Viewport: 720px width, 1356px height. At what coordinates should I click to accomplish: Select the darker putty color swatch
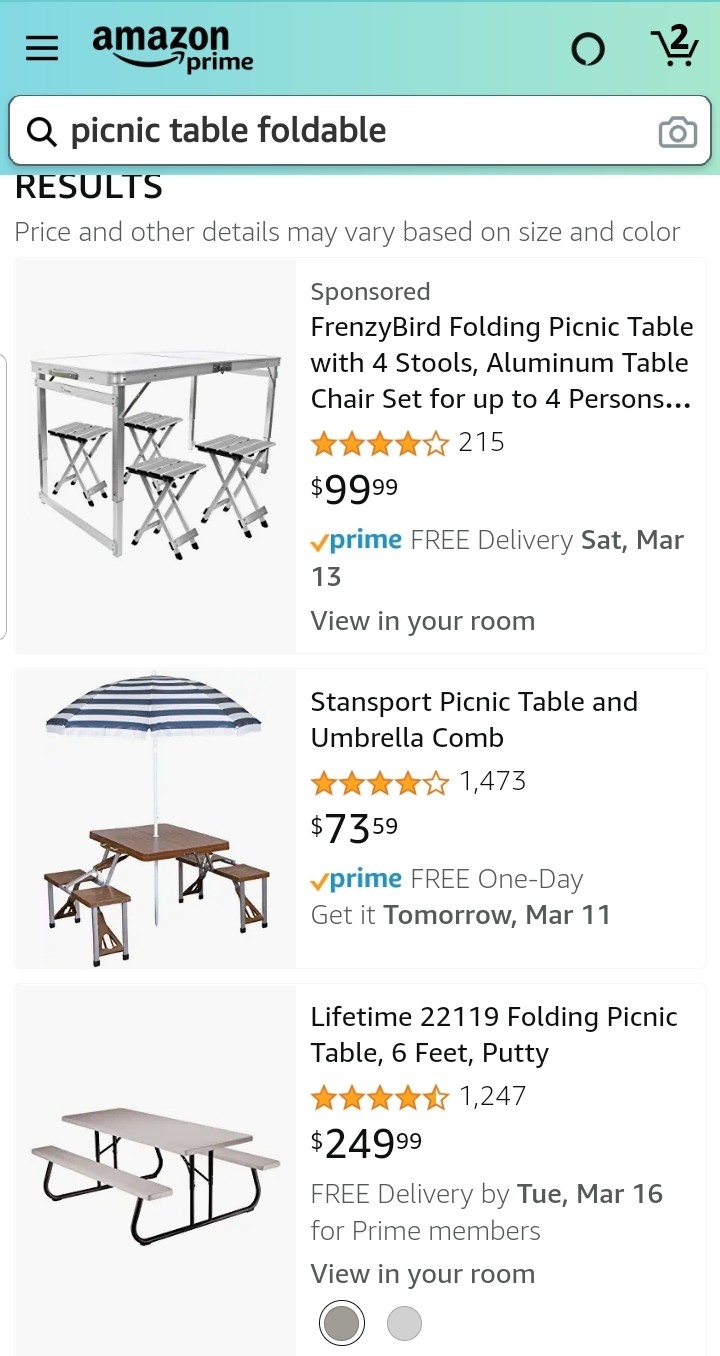[342, 1324]
